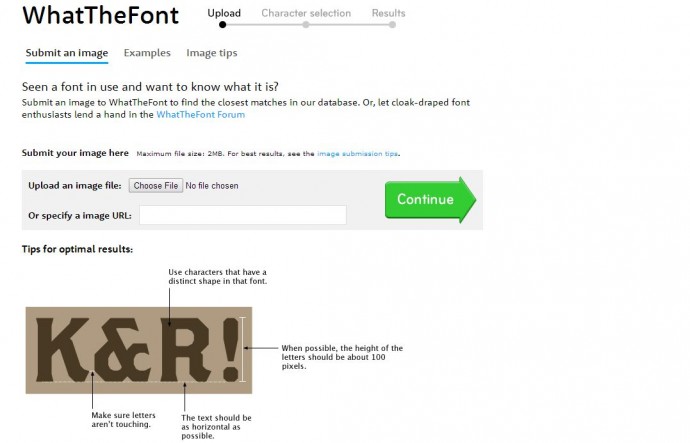Switch to the Submit an image tab
690x443 pixels.
click(x=67, y=53)
